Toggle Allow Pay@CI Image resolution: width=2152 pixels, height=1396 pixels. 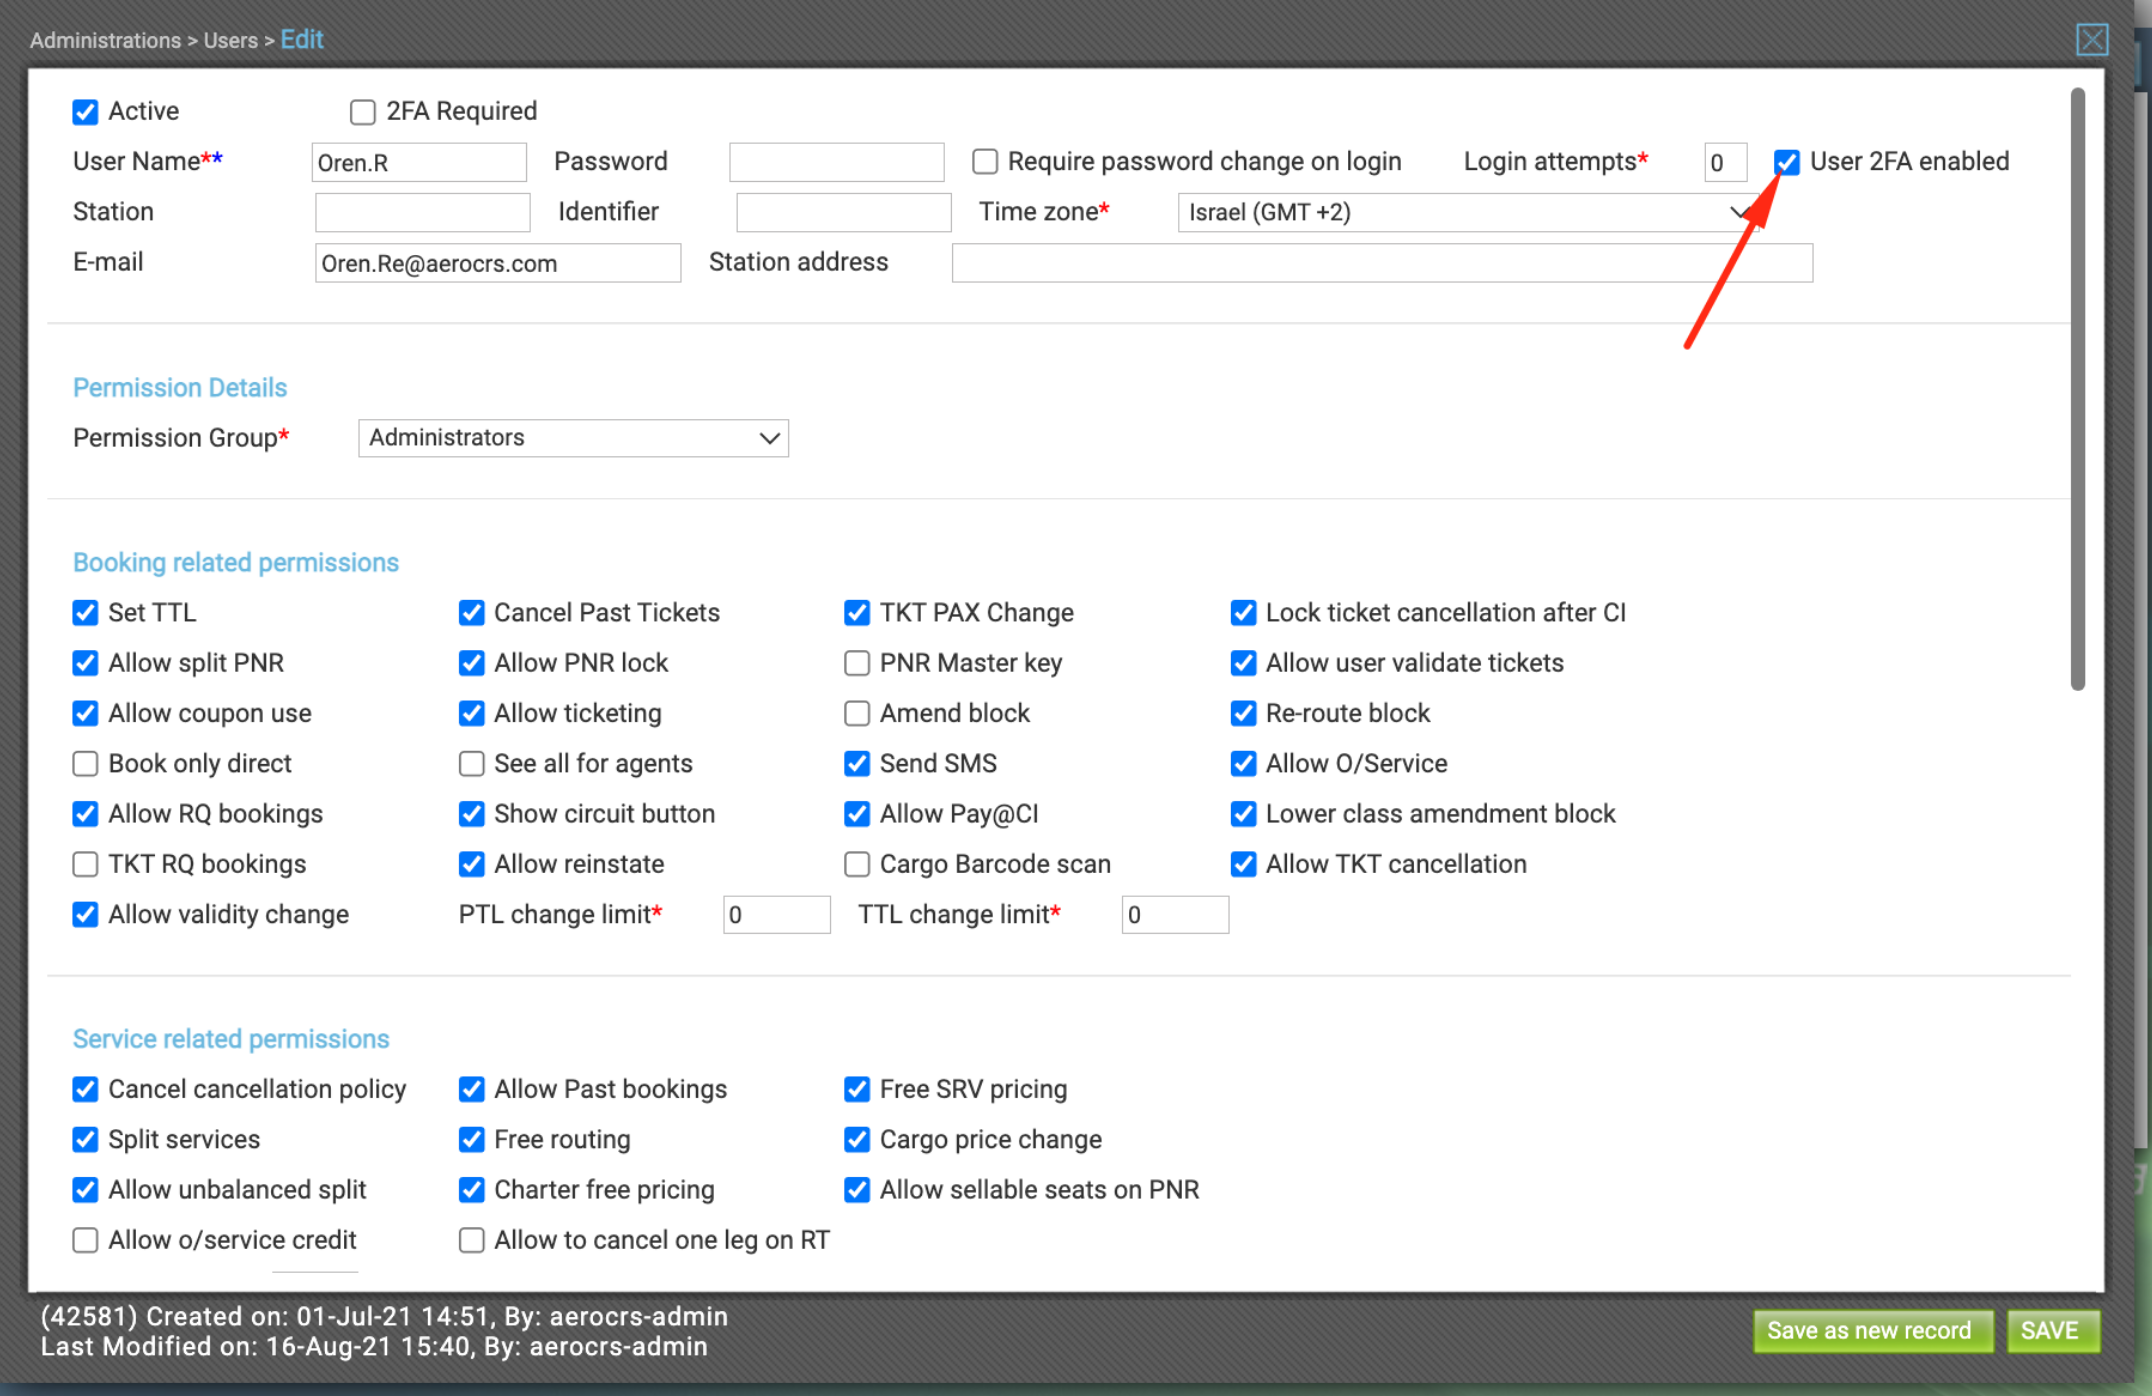857,814
